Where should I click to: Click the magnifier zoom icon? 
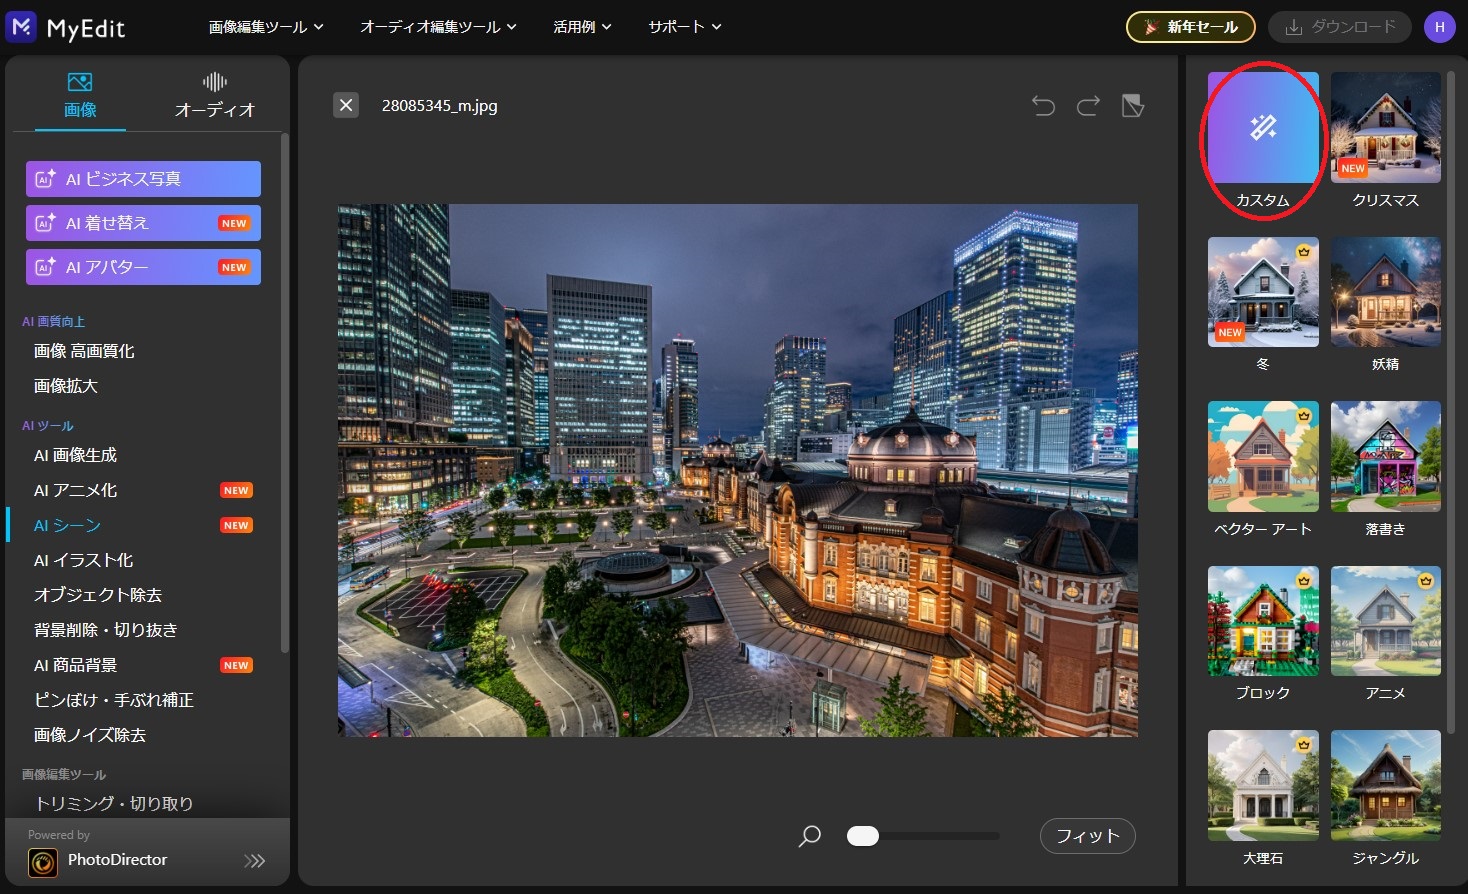(x=810, y=836)
